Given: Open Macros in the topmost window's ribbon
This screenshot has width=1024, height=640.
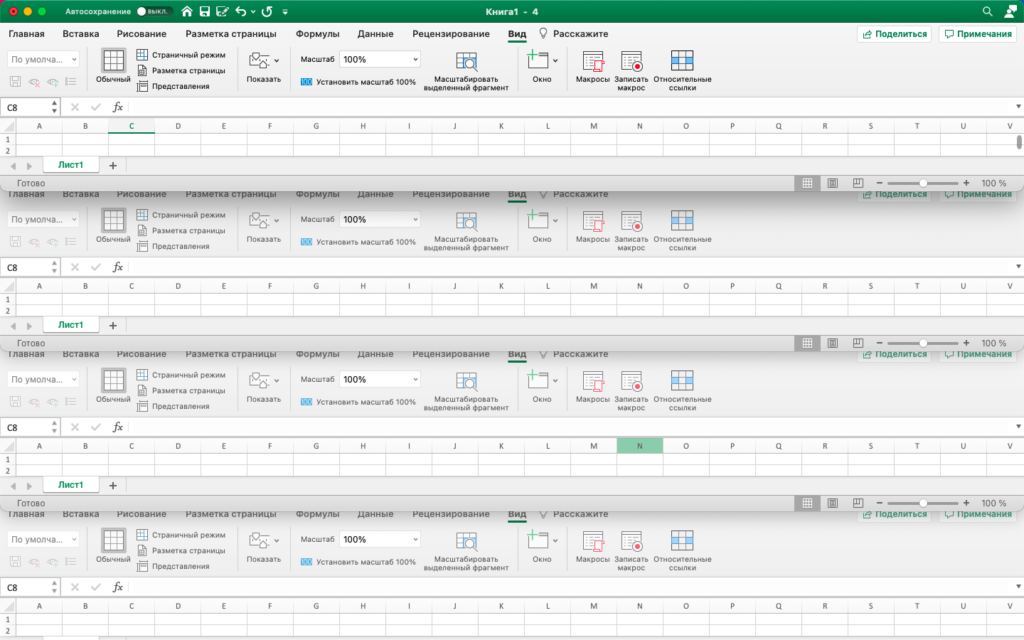Looking at the screenshot, I should [593, 66].
